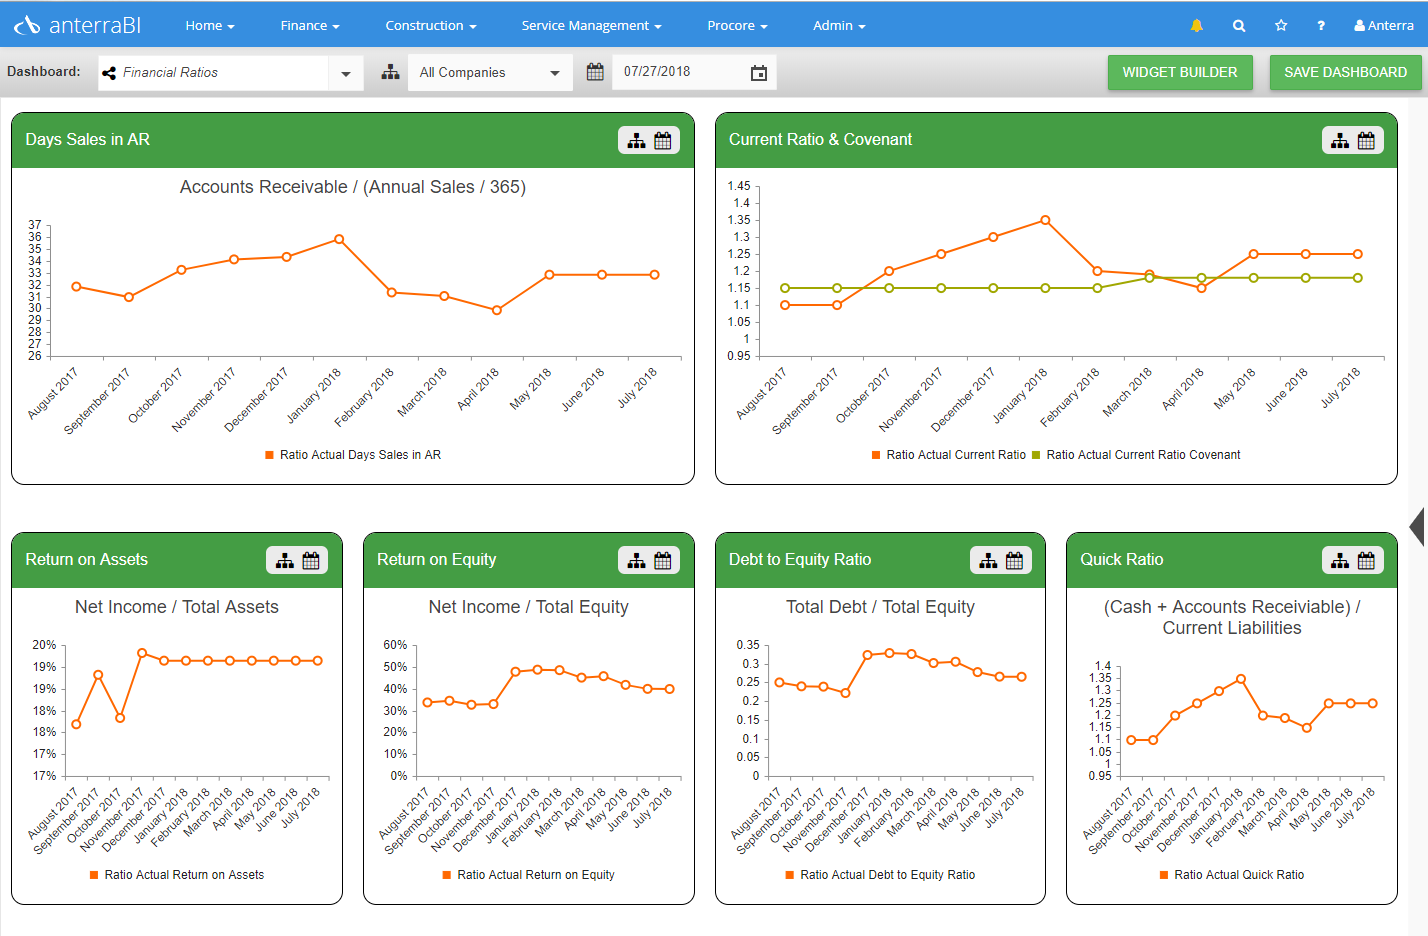Click hierarchy icon on Return on Assets

tap(285, 561)
